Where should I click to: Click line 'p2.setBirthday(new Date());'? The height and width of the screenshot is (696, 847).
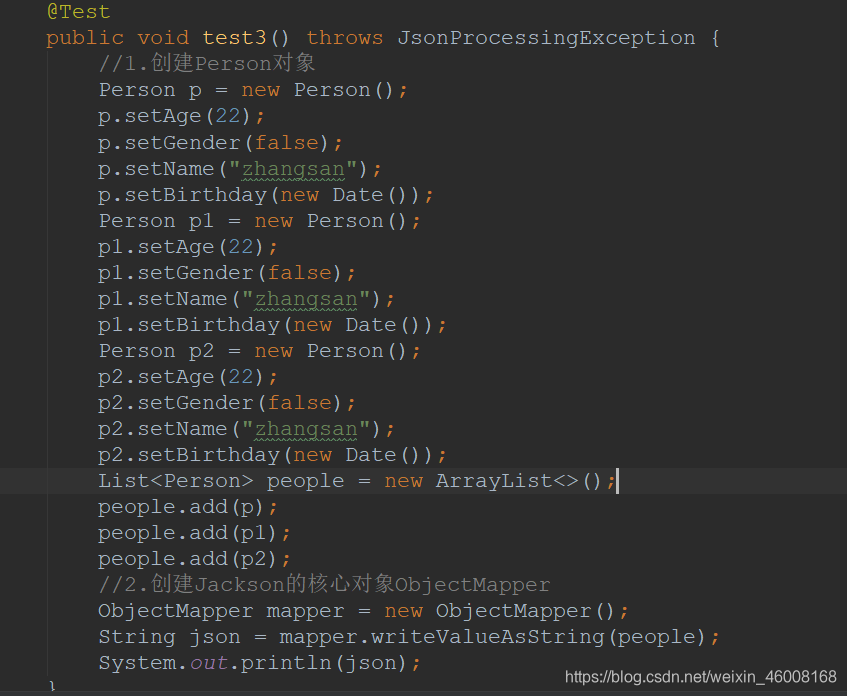(x=272, y=455)
